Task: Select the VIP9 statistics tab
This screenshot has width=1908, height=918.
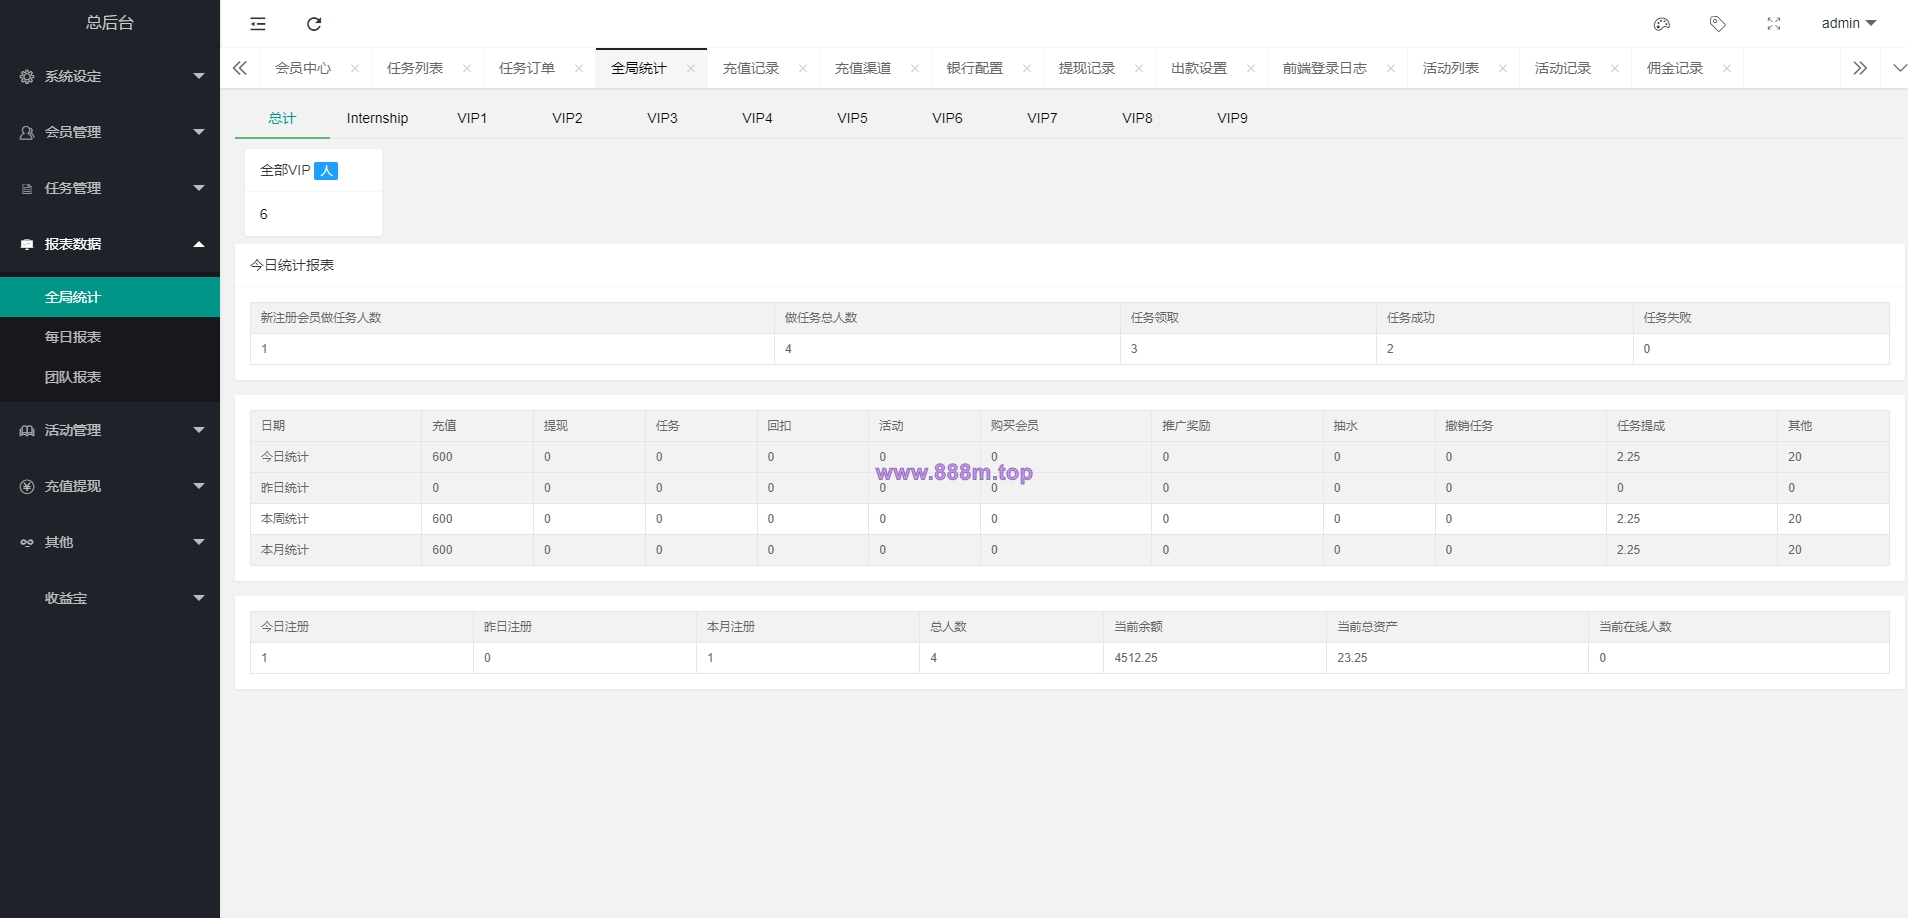Action: coord(1232,118)
